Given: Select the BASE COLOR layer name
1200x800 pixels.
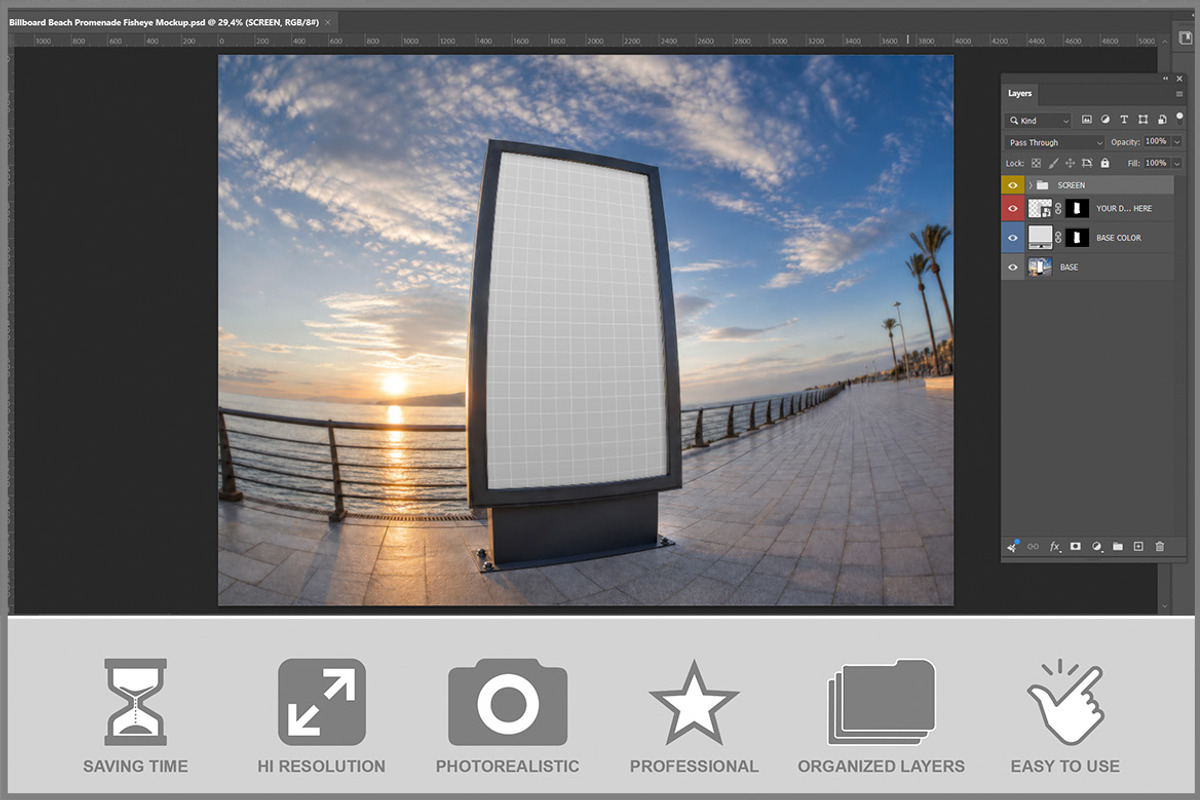Looking at the screenshot, I should pos(1119,238).
